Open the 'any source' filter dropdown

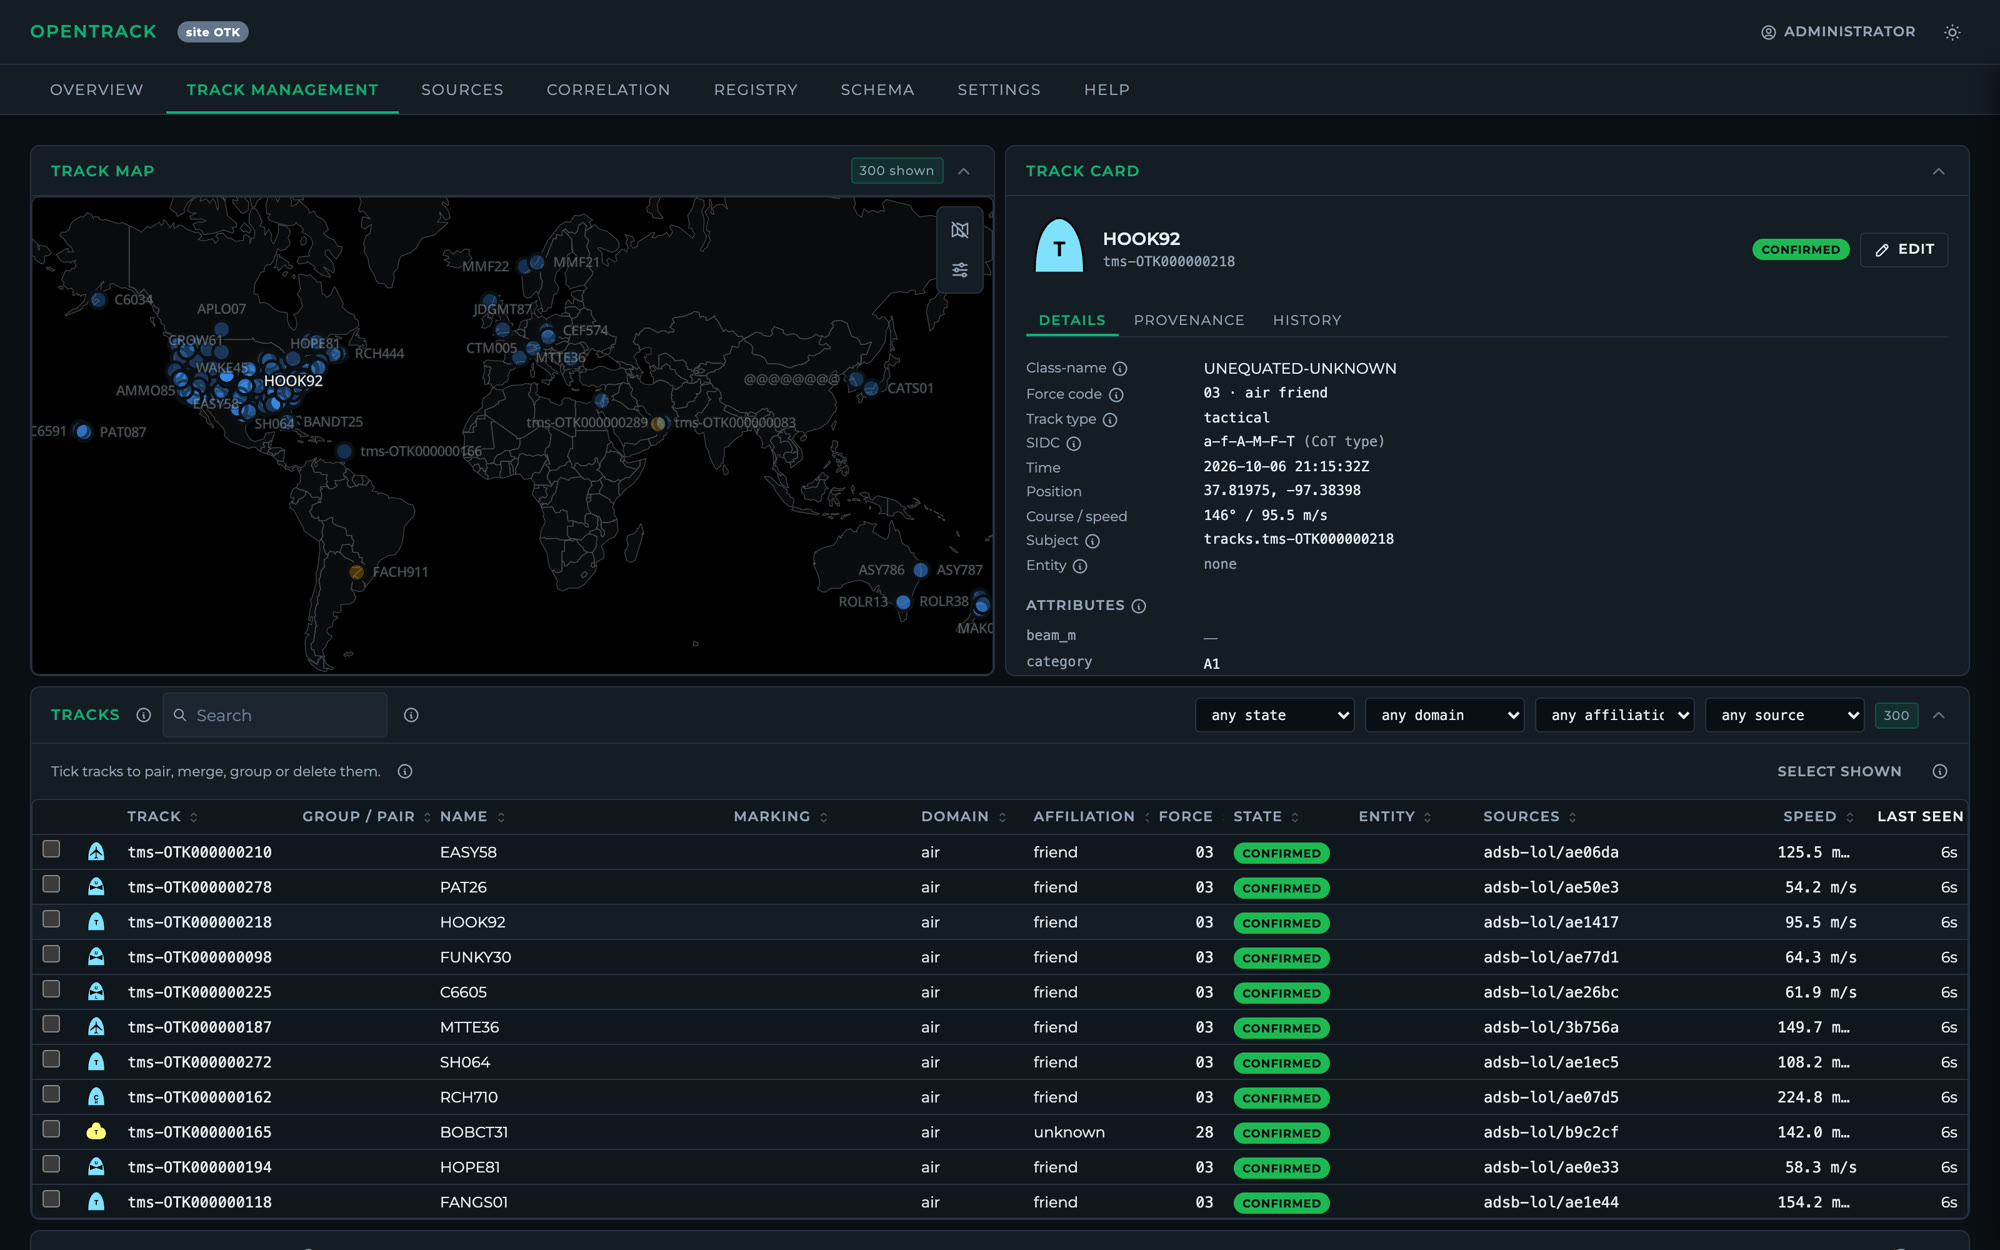coord(1785,715)
